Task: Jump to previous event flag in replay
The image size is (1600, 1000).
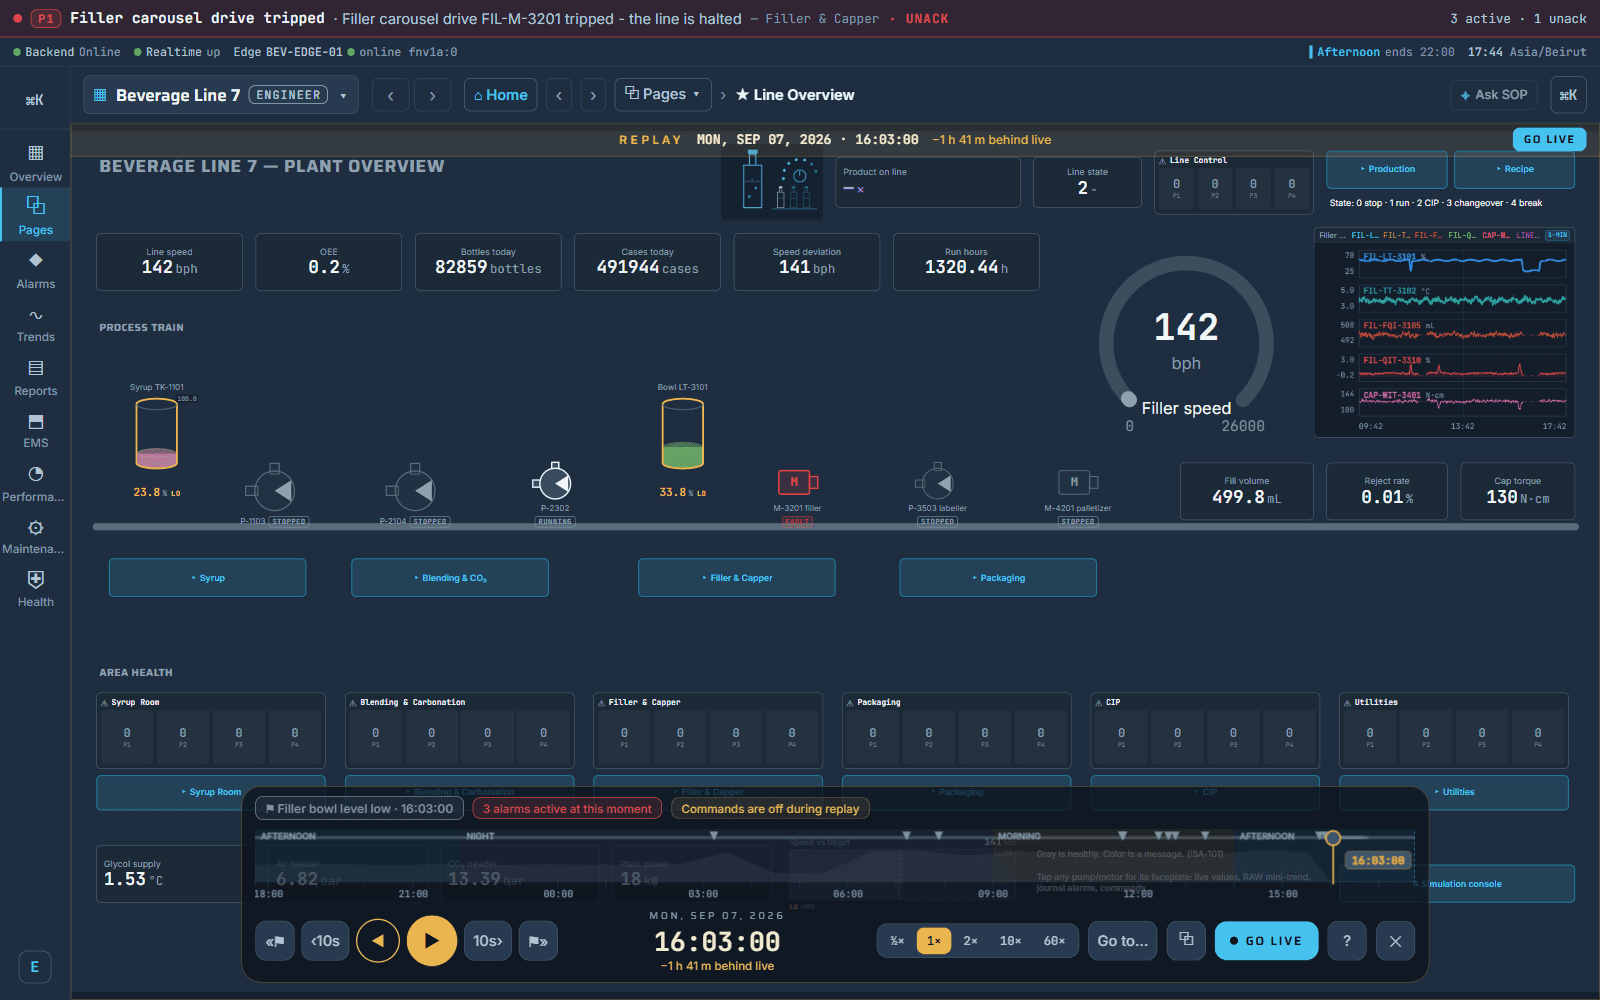Action: pyautogui.click(x=275, y=941)
